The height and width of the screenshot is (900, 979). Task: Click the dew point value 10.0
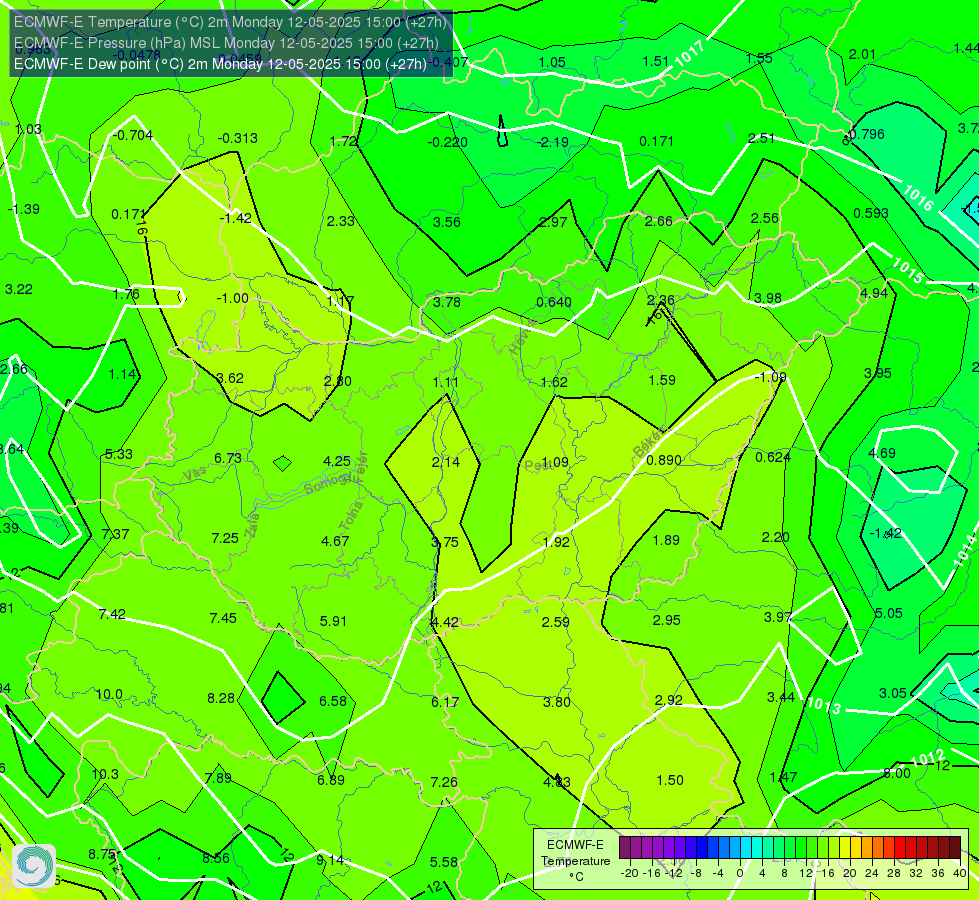coord(109,695)
